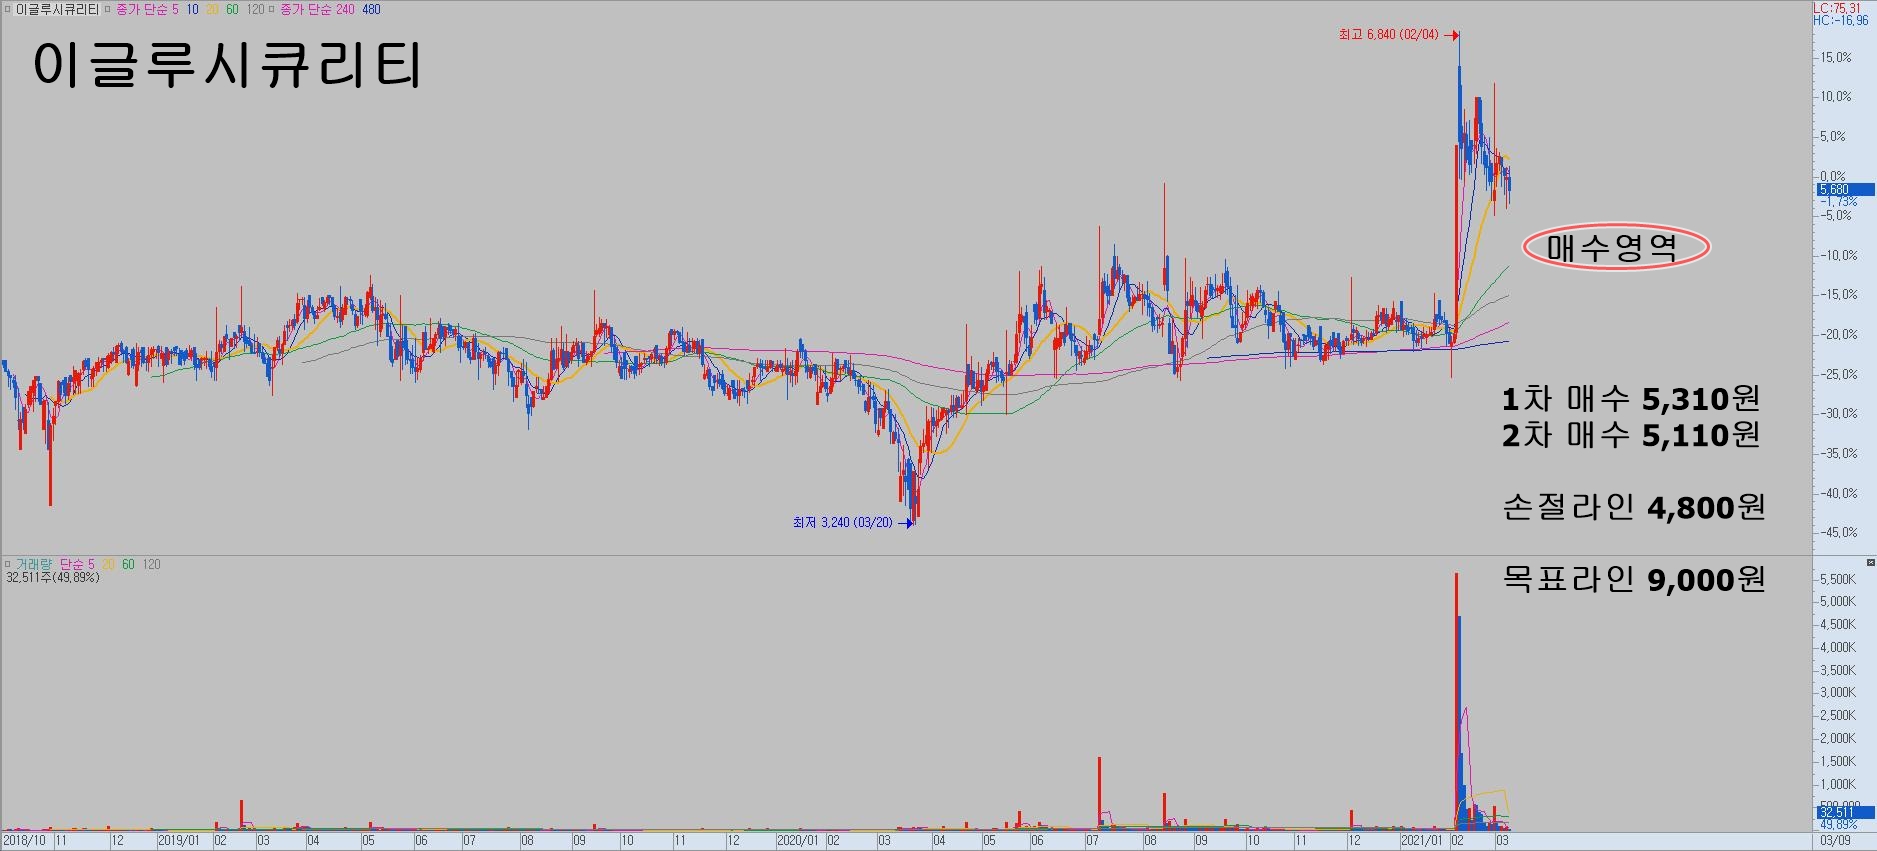Click the 5,500K volume axis label
Viewport: 1877px width, 851px height.
click(1838, 580)
